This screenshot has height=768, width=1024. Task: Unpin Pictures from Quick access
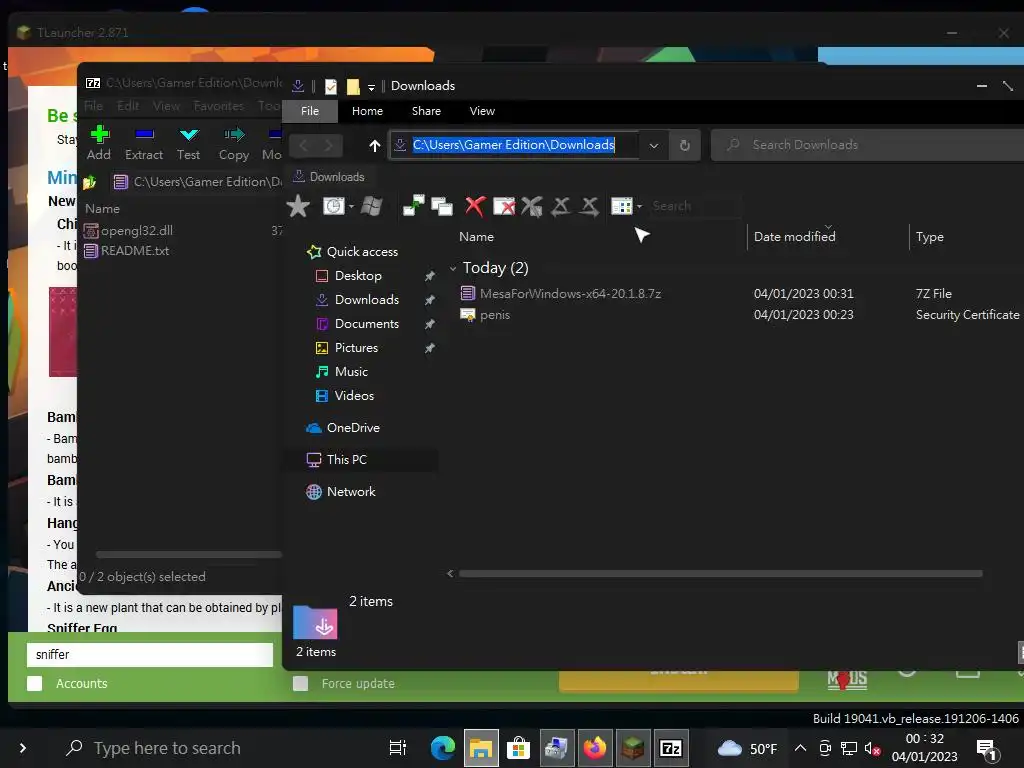[x=430, y=348]
